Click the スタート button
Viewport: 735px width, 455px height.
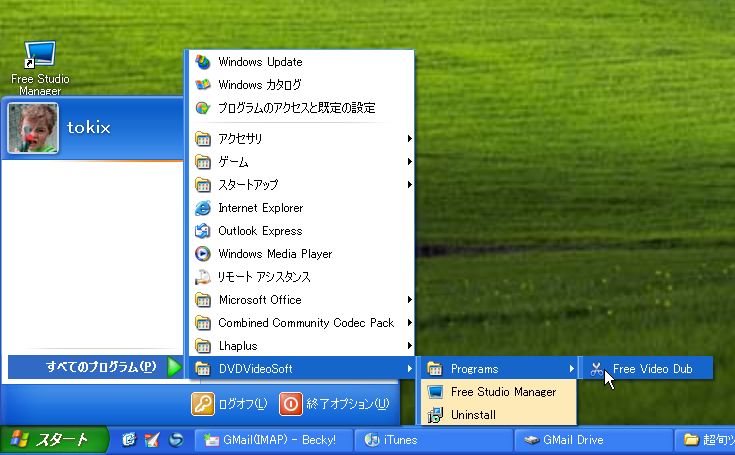(54, 440)
